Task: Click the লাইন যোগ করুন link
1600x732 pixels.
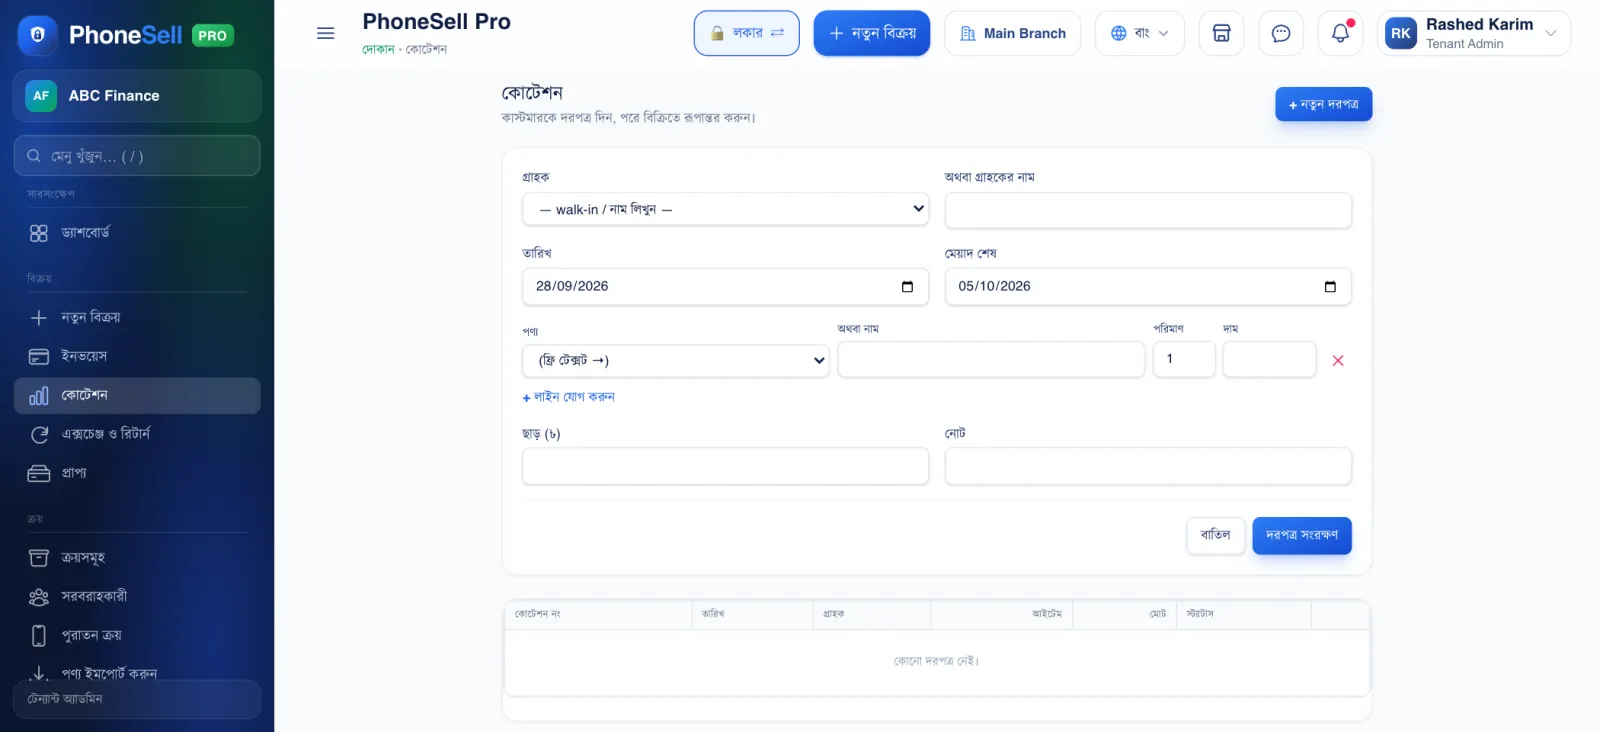Action: [568, 397]
